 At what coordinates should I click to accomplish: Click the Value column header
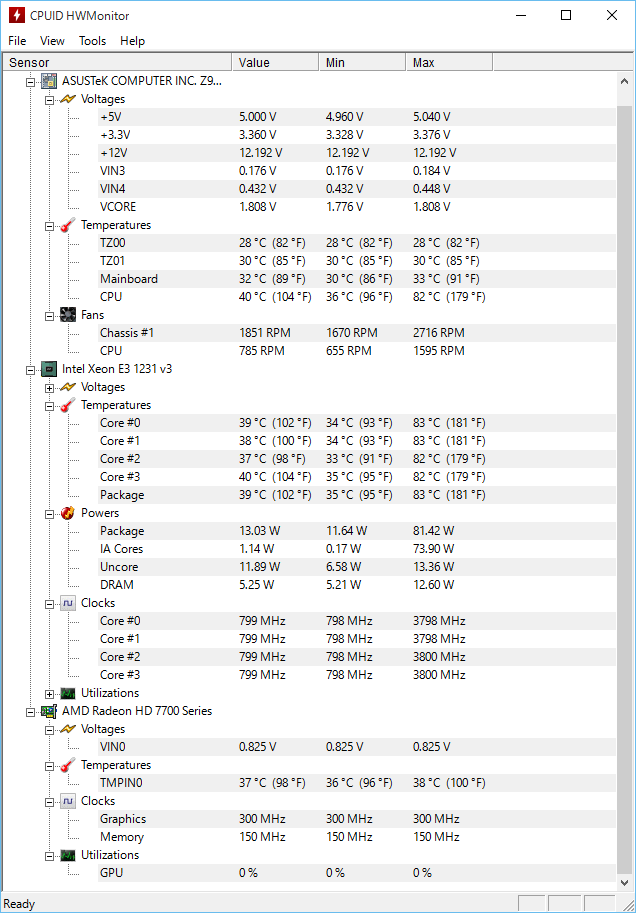[275, 62]
